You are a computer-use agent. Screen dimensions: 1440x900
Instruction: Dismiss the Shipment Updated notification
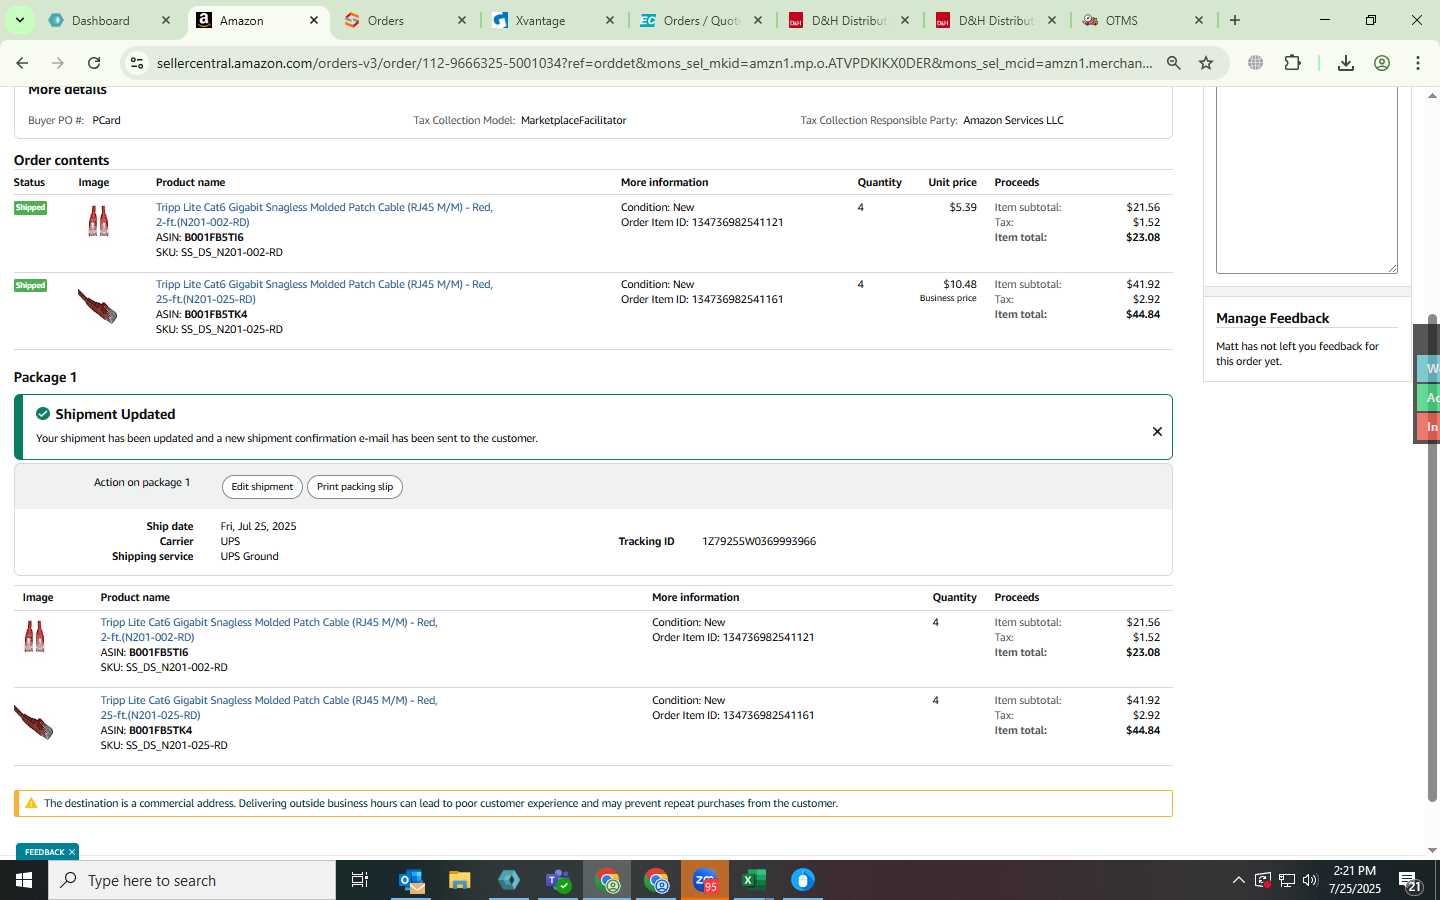click(x=1157, y=432)
